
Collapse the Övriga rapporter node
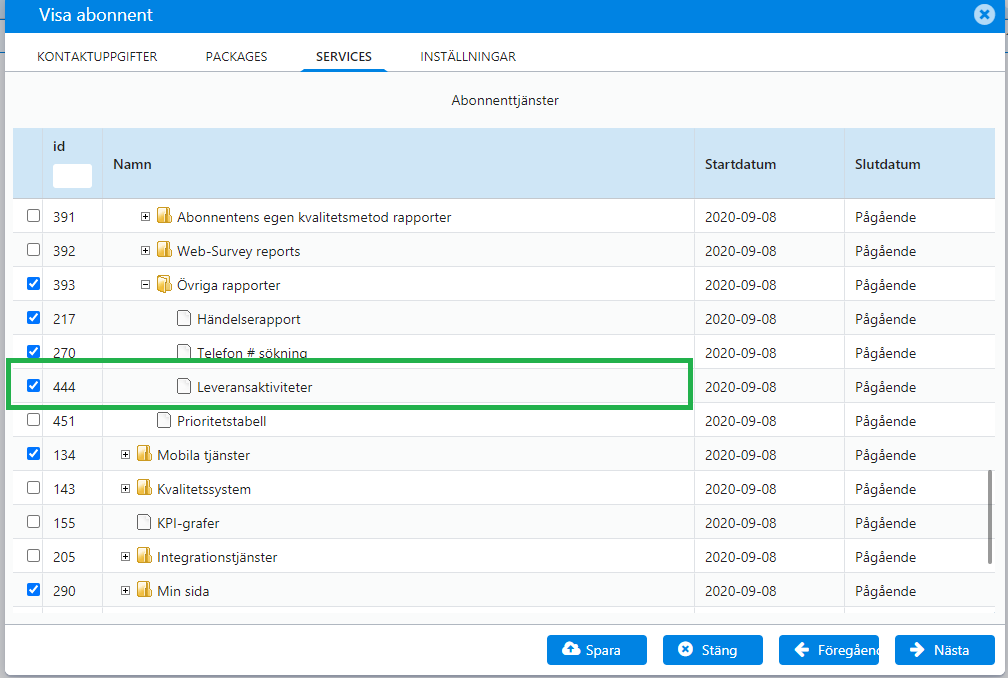click(145, 285)
